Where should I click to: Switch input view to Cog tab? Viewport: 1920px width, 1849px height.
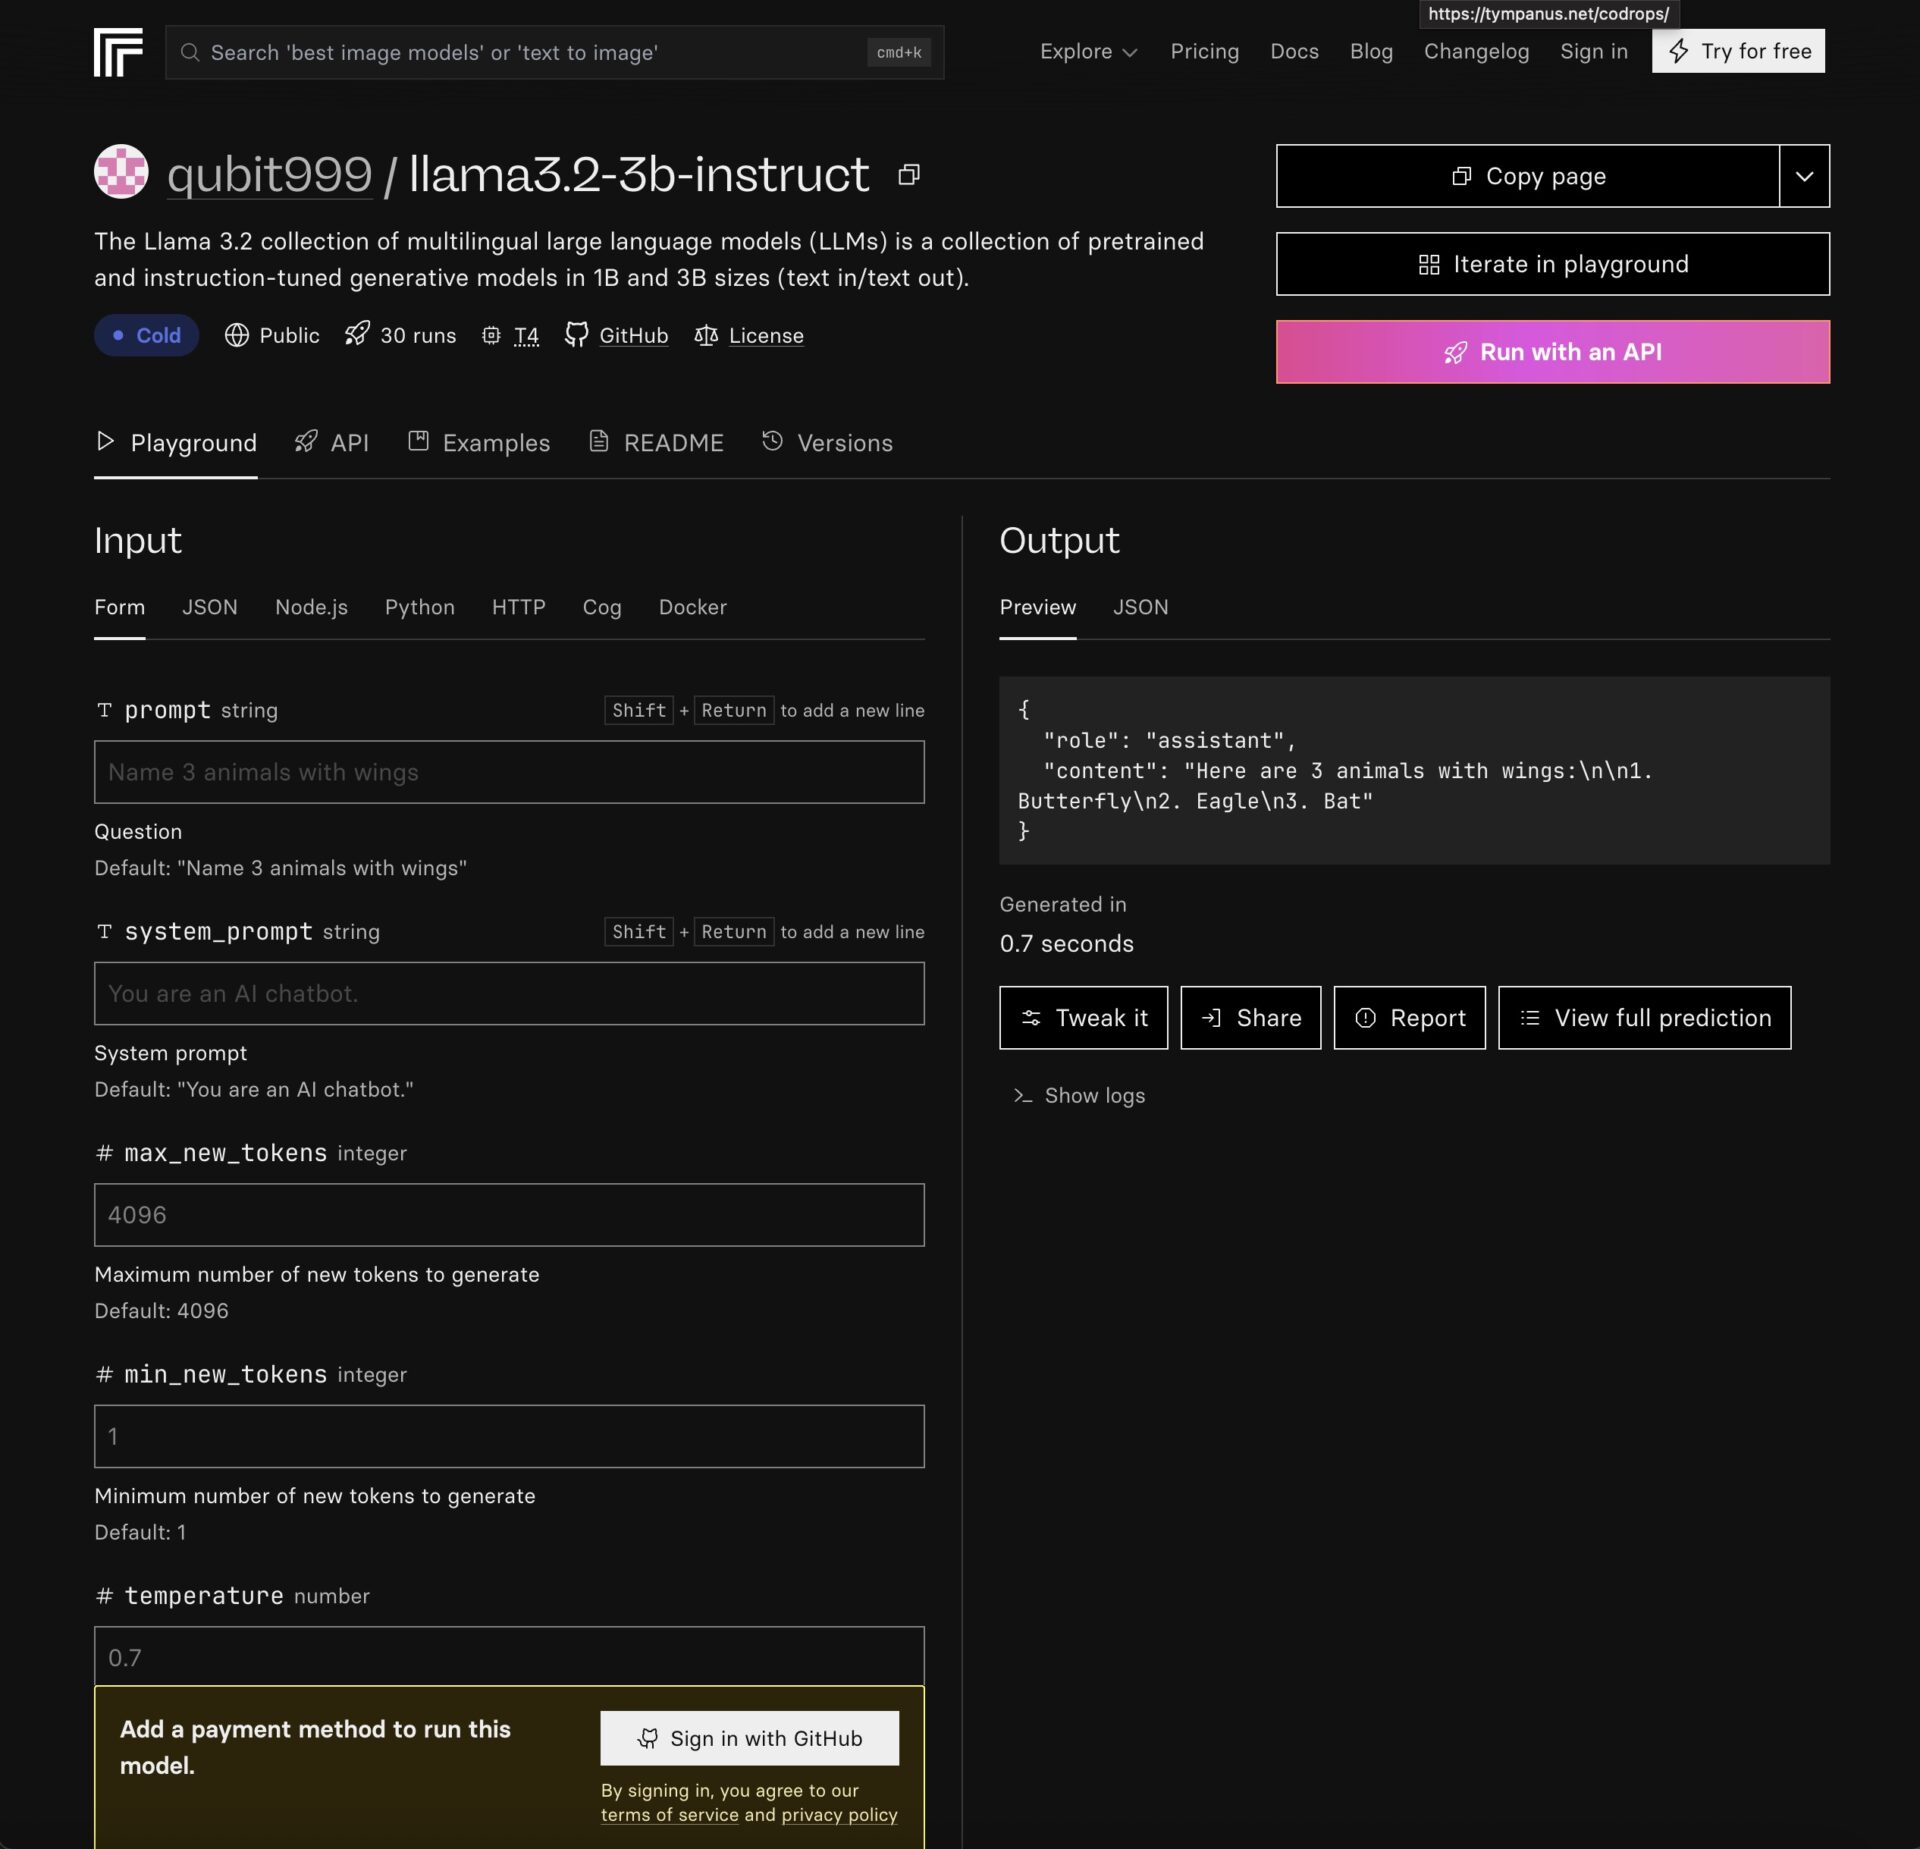[x=602, y=607]
